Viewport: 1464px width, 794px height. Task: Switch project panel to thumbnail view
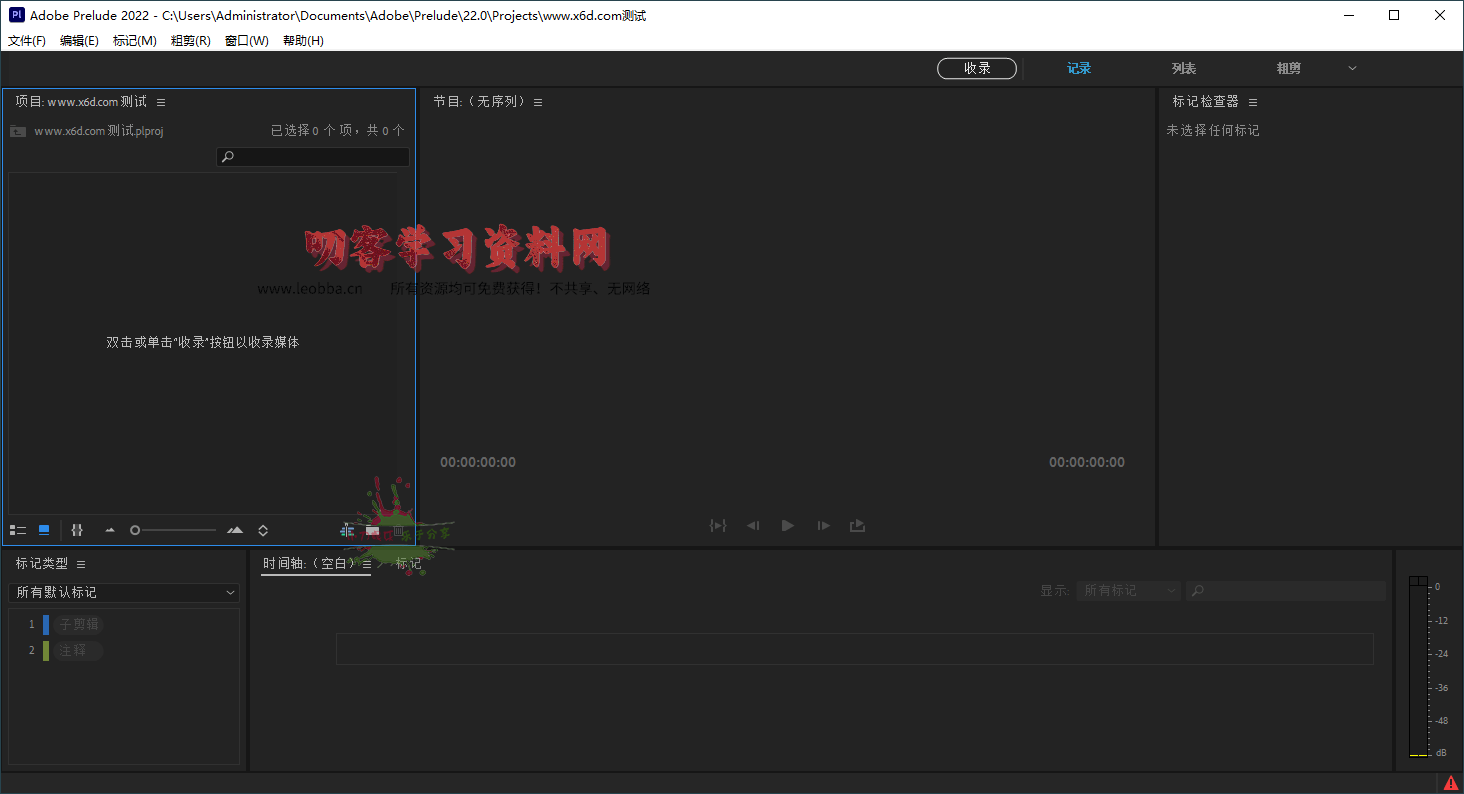[x=44, y=530]
